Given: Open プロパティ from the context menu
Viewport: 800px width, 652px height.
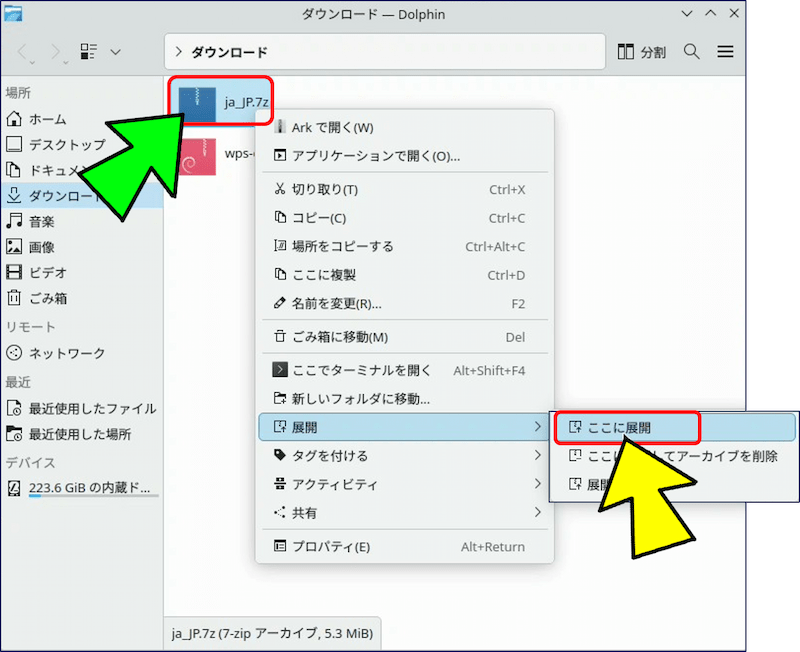Looking at the screenshot, I should coord(330,547).
